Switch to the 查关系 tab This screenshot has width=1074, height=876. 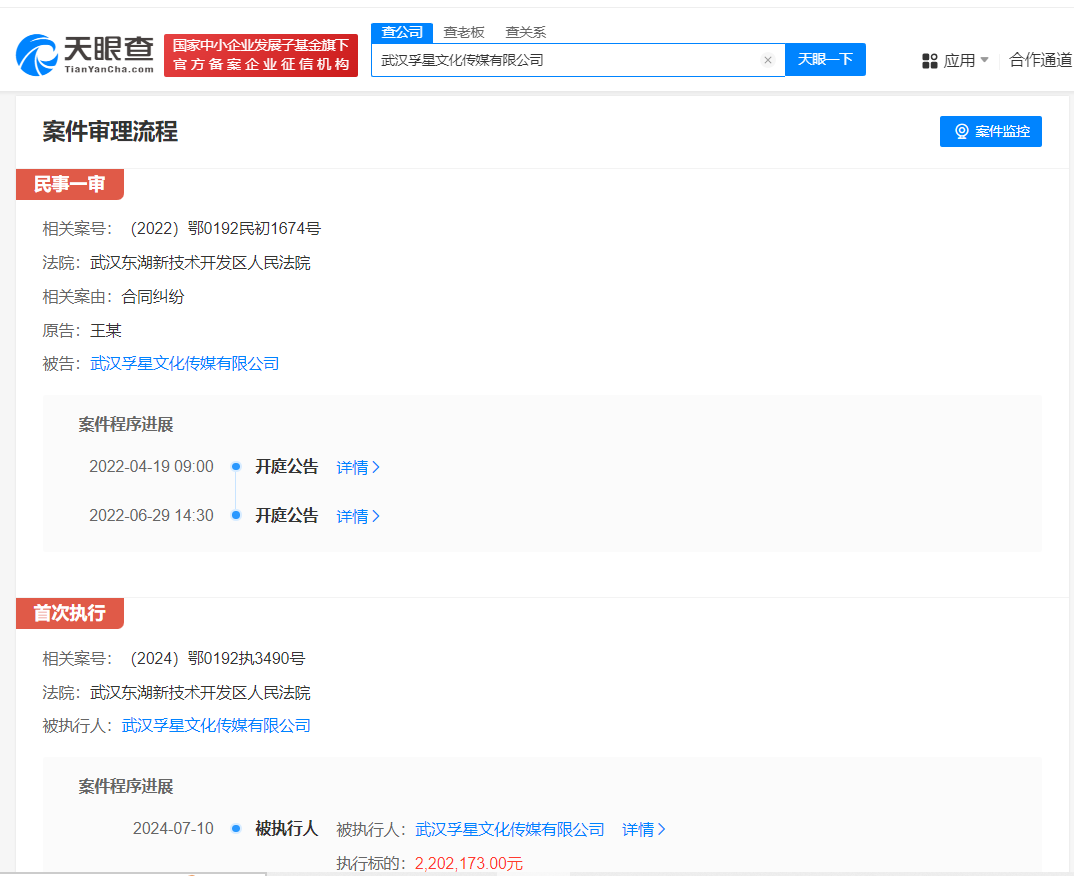tap(525, 32)
